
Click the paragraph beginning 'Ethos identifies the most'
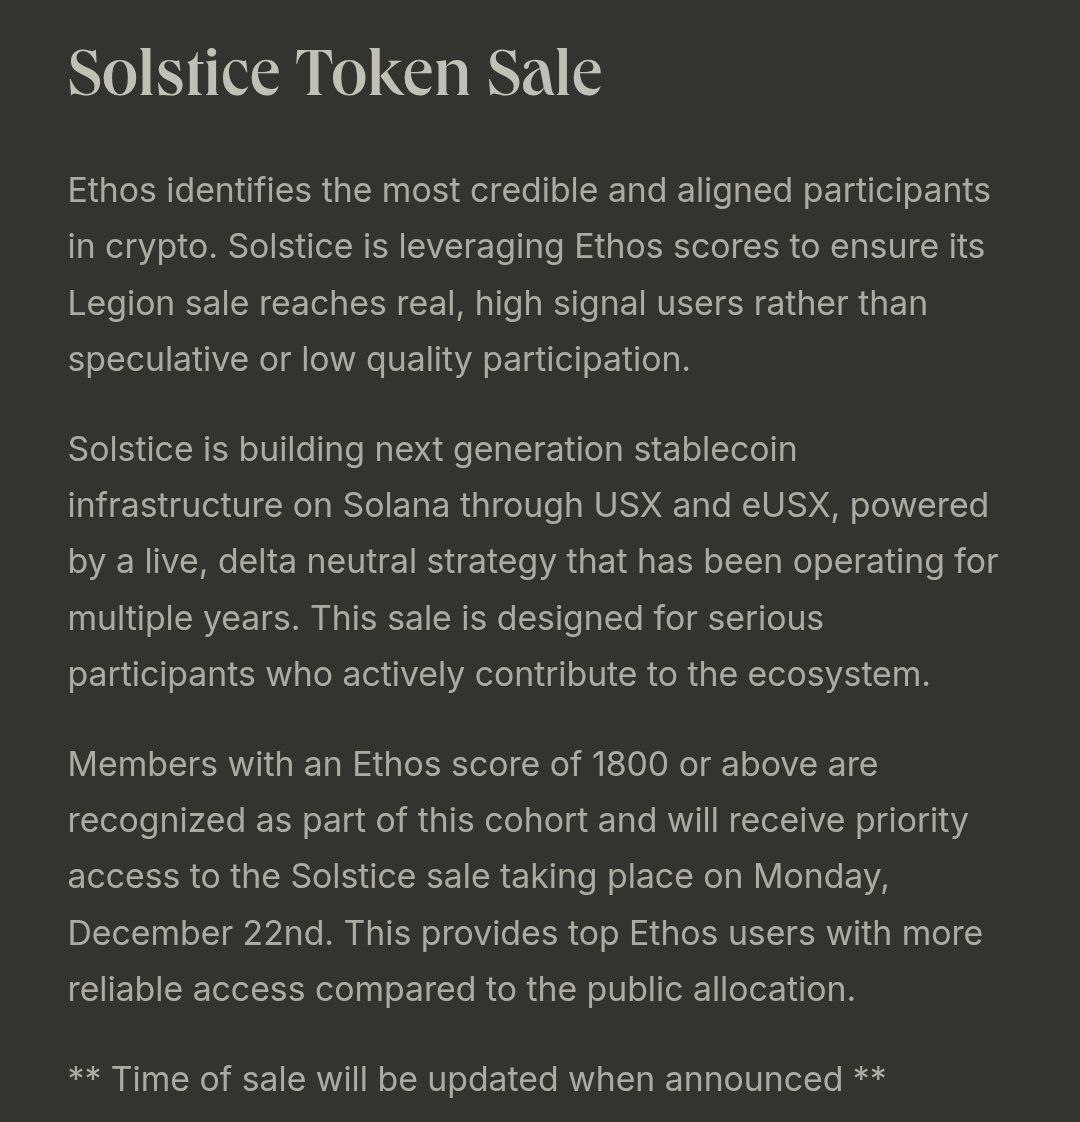tap(530, 275)
